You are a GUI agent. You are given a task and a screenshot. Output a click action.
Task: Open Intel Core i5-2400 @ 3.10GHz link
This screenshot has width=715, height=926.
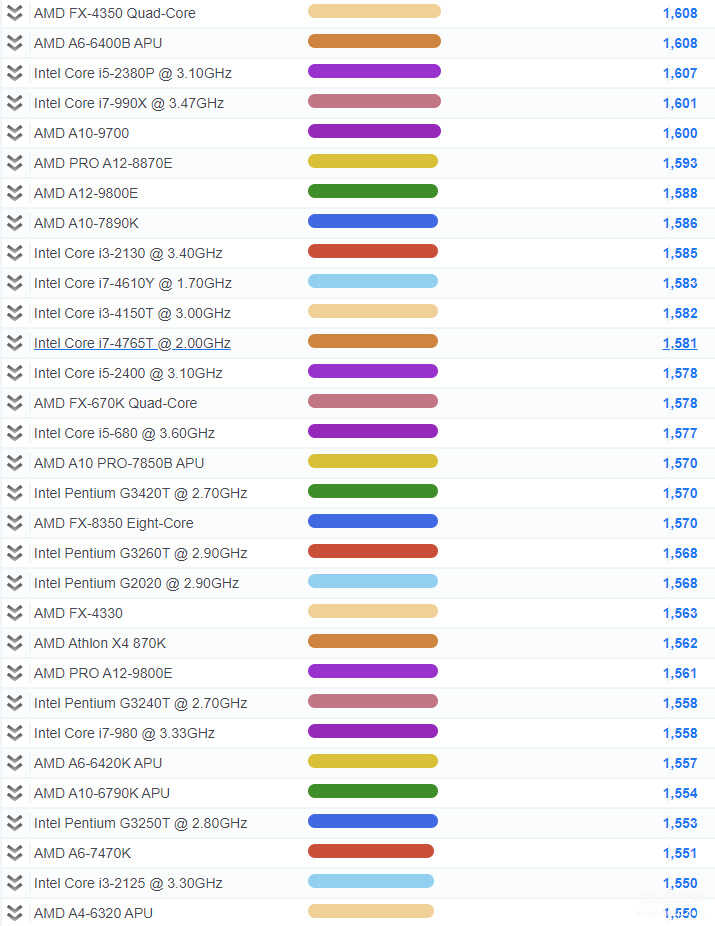tap(128, 373)
